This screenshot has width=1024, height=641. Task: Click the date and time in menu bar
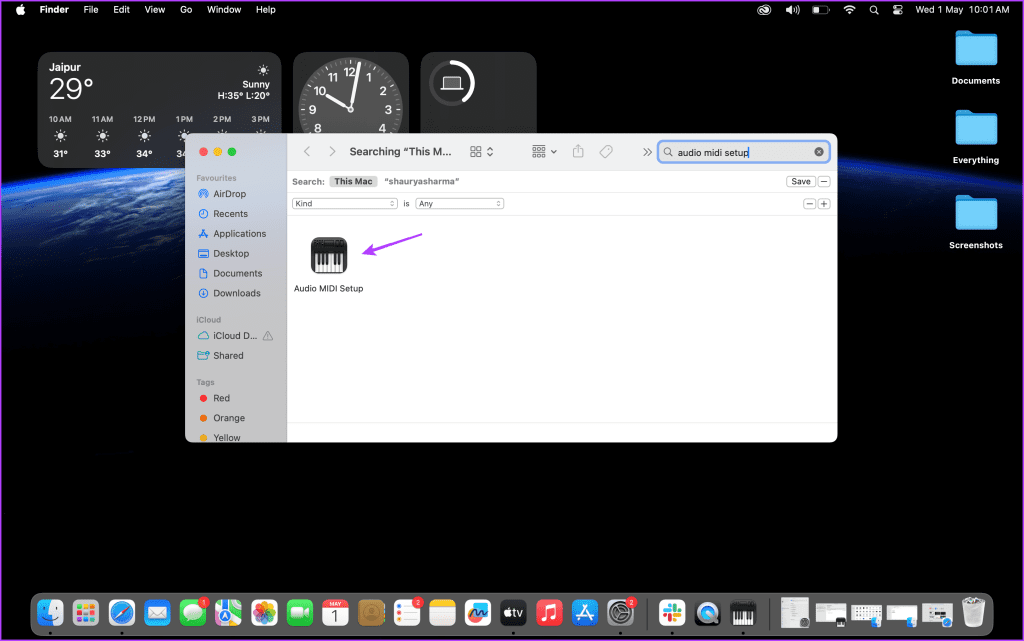(962, 10)
